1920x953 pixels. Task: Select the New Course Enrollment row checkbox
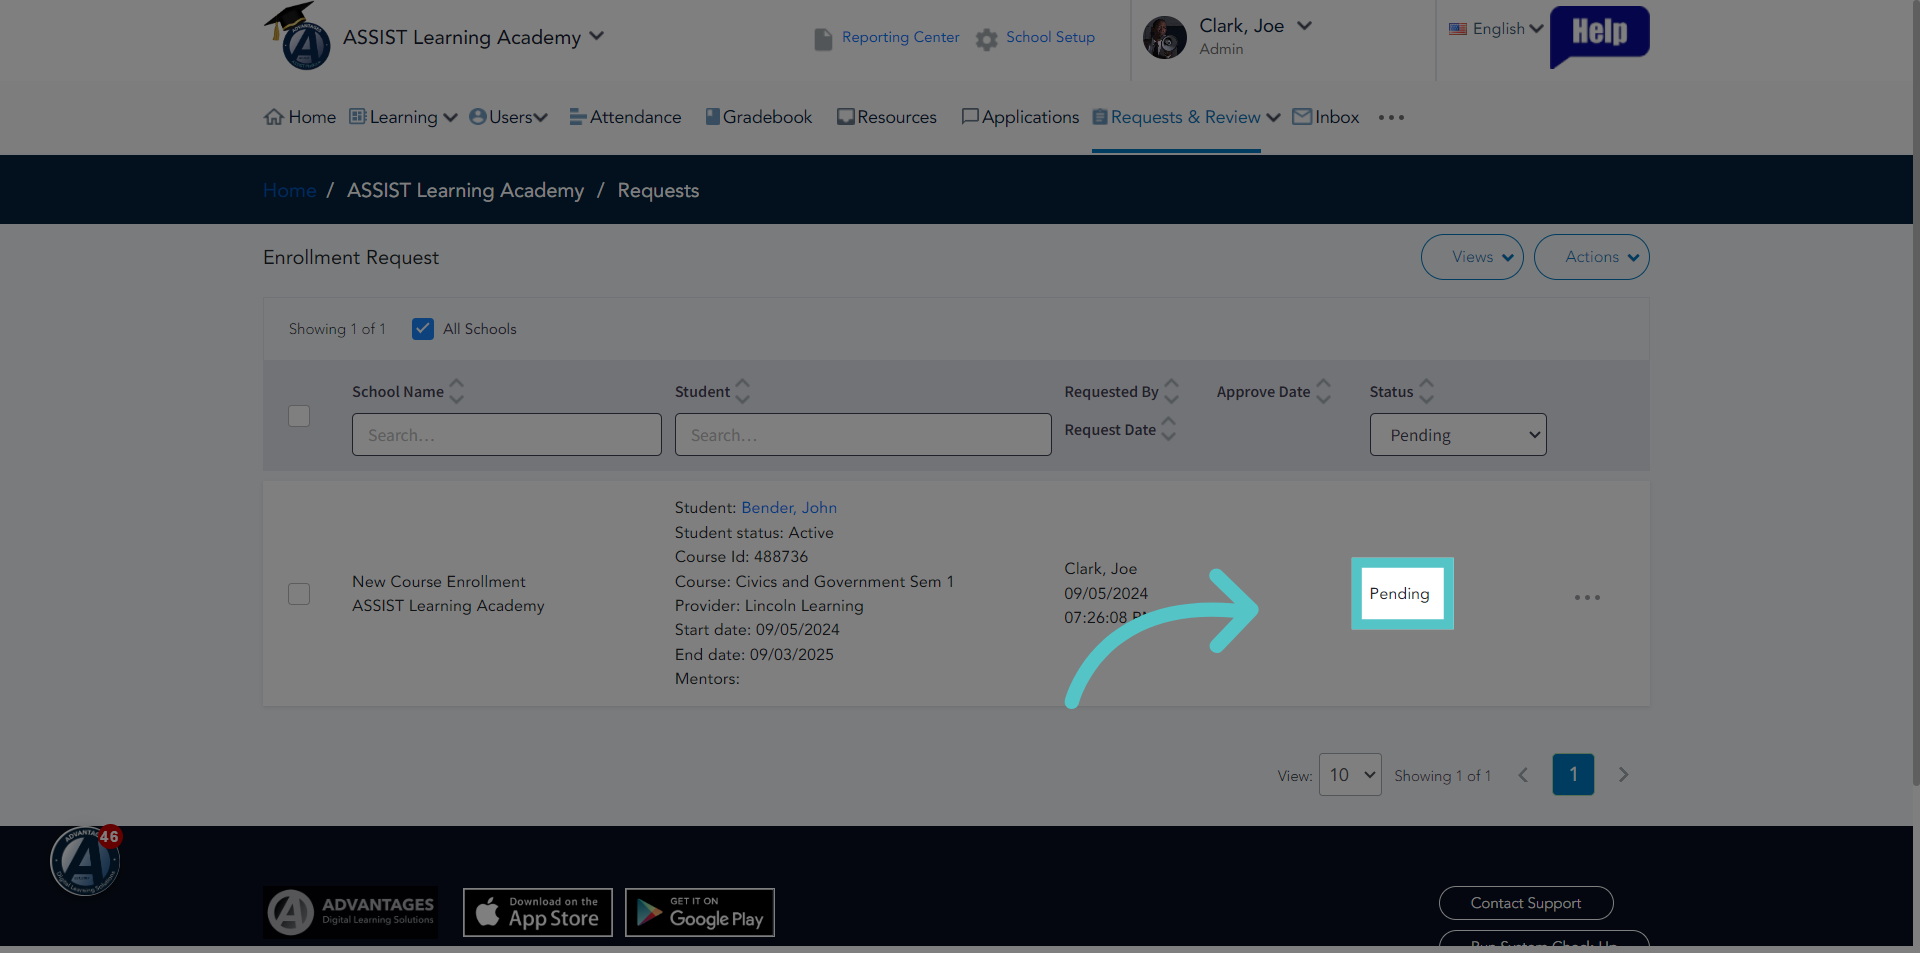[x=299, y=594]
